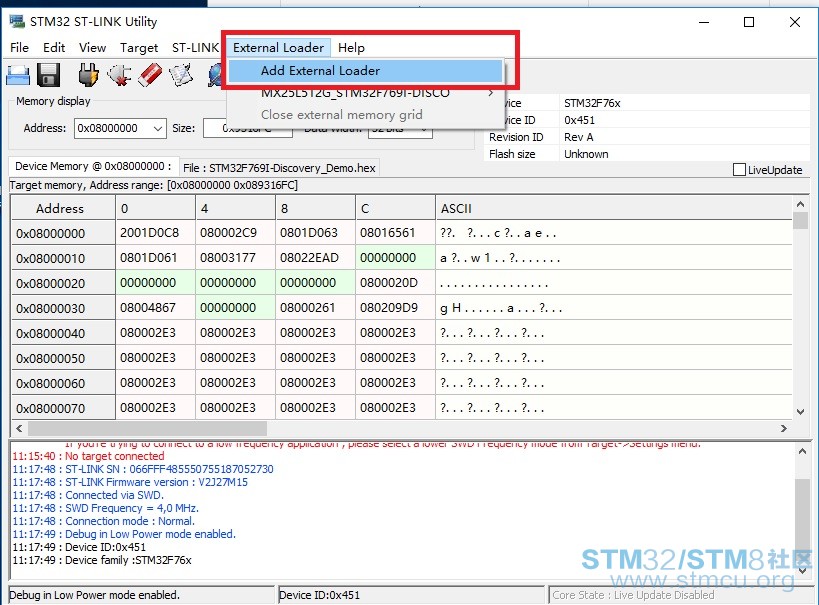Click the External Loader menu

point(278,48)
